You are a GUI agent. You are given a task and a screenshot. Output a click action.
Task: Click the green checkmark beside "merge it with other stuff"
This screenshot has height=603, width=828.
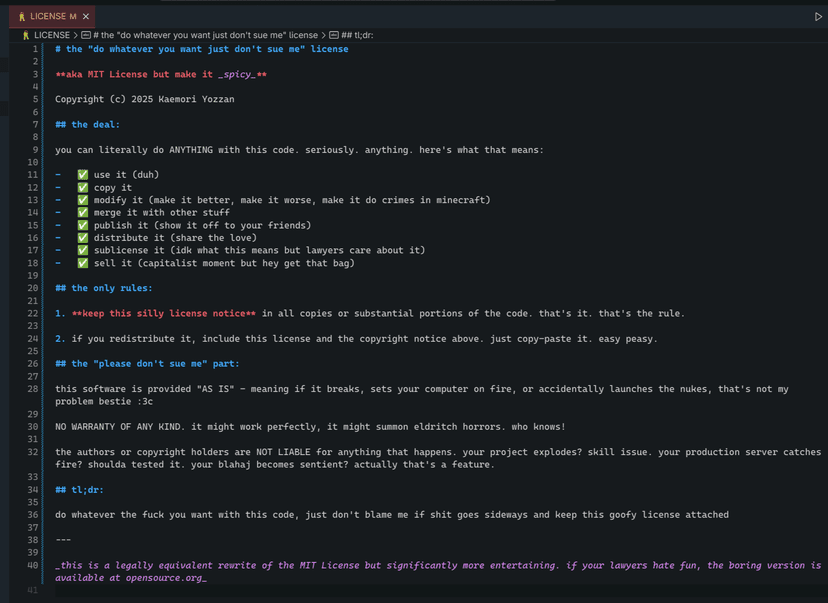pos(83,213)
